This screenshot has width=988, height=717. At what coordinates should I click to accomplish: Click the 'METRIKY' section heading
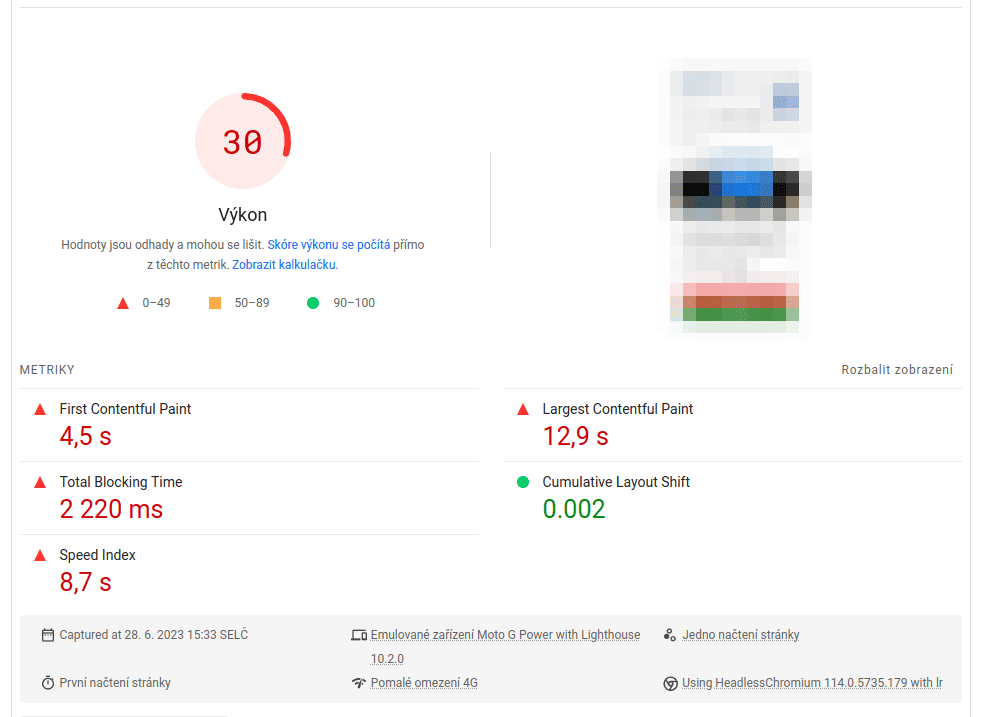point(47,370)
